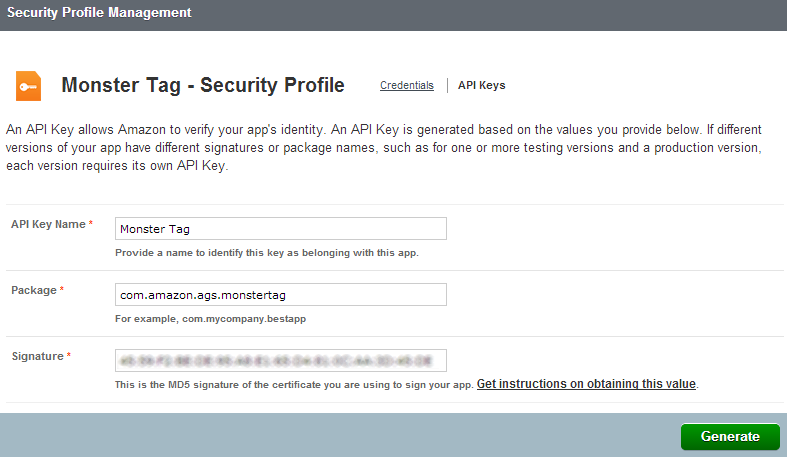
Task: Switch to the API Keys tab
Action: pyautogui.click(x=481, y=86)
